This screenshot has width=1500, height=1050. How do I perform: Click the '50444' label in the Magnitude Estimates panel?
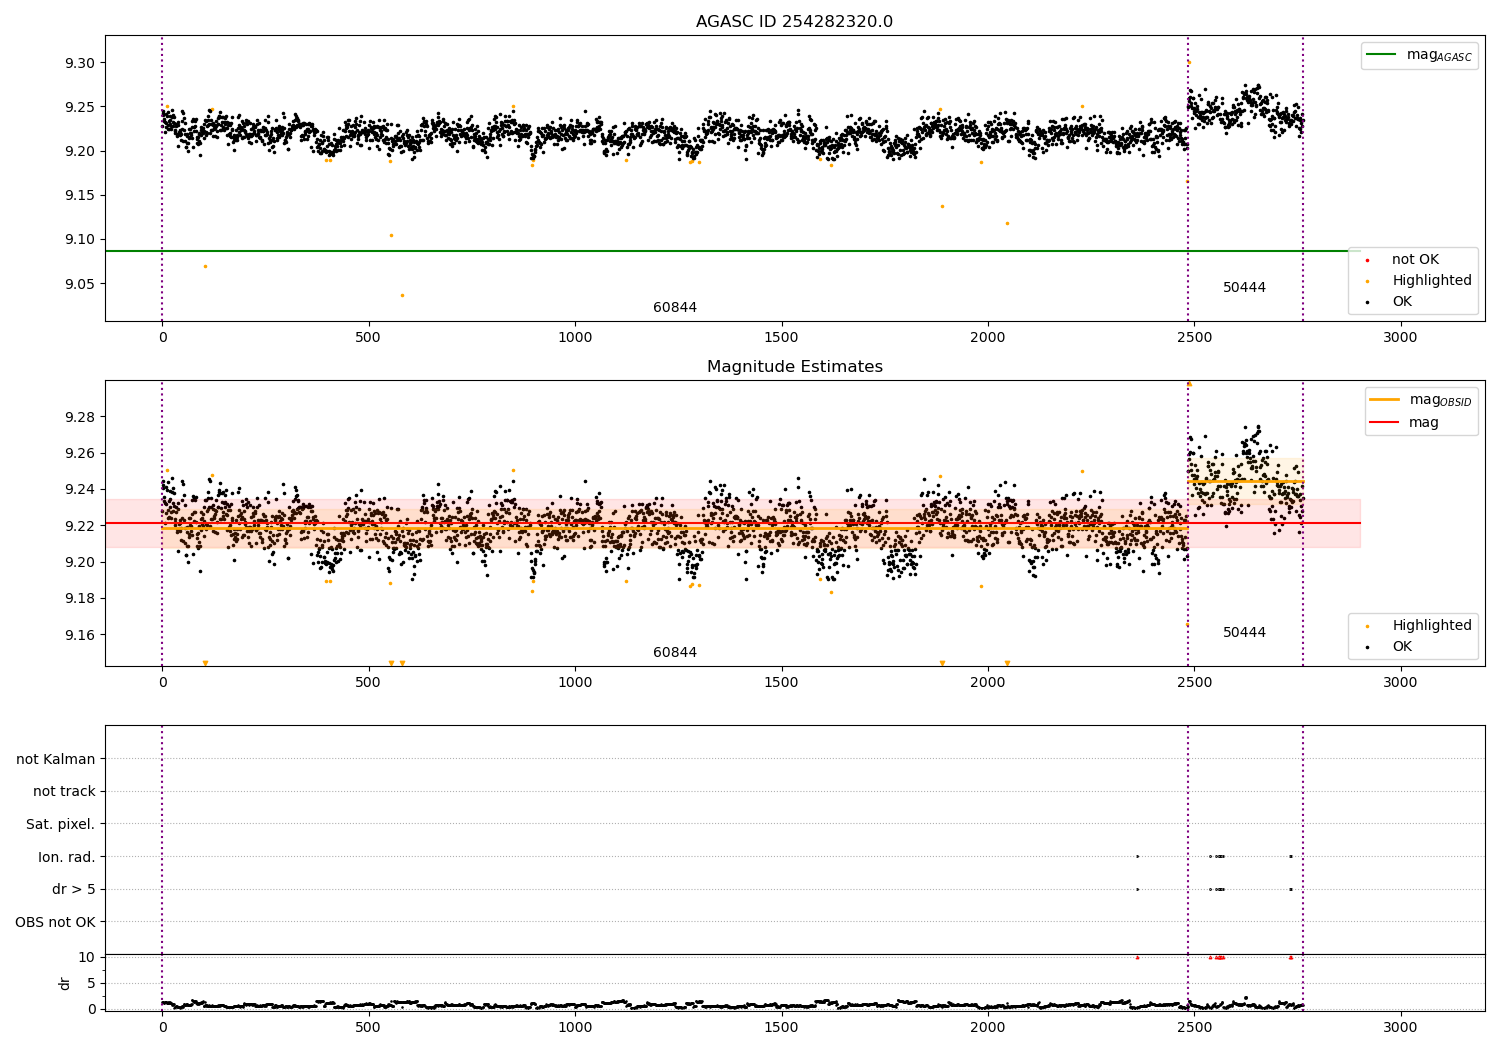[x=1244, y=633]
